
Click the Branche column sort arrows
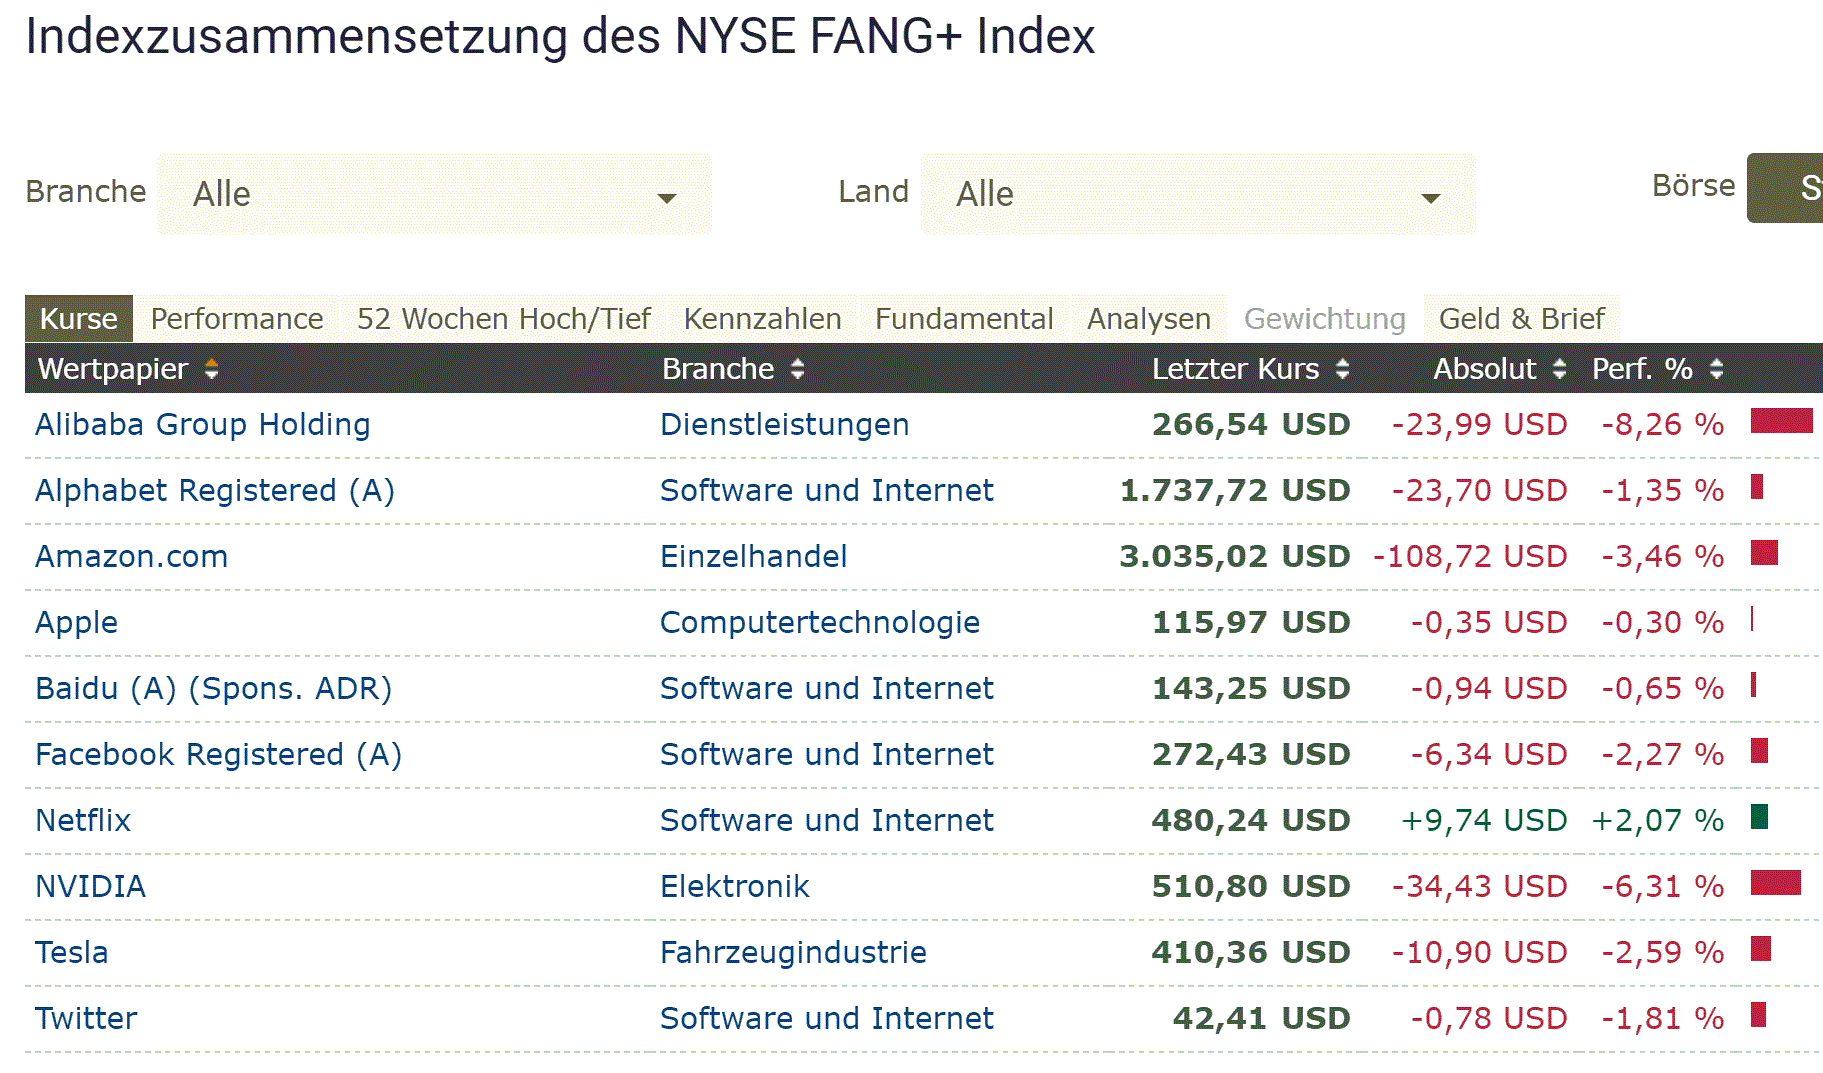click(x=797, y=370)
